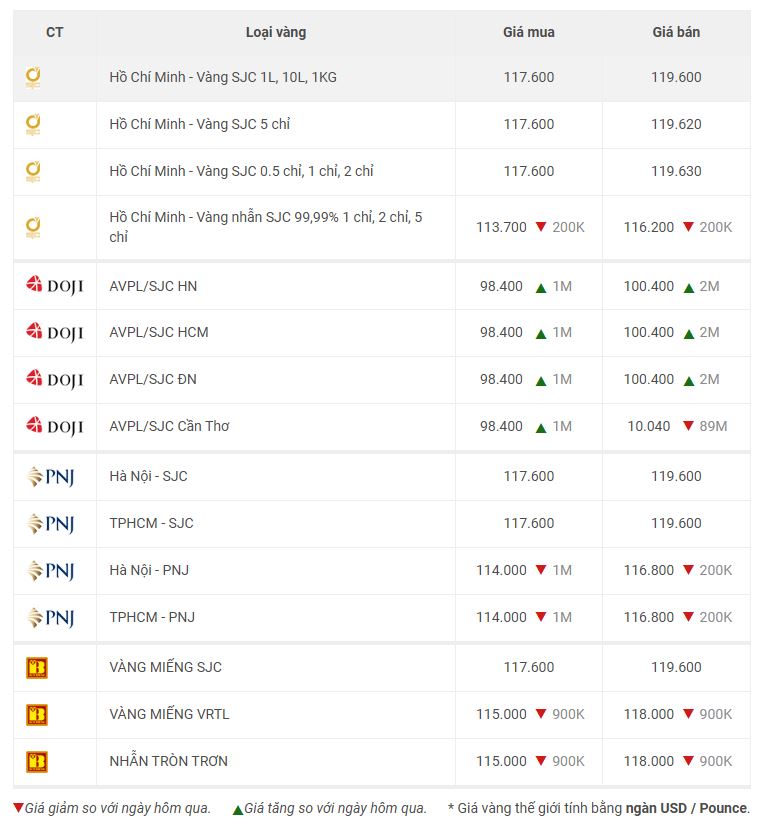Click PNJ logo in TPHCM - PNJ row
This screenshot has height=829, width=767.
click(51, 618)
